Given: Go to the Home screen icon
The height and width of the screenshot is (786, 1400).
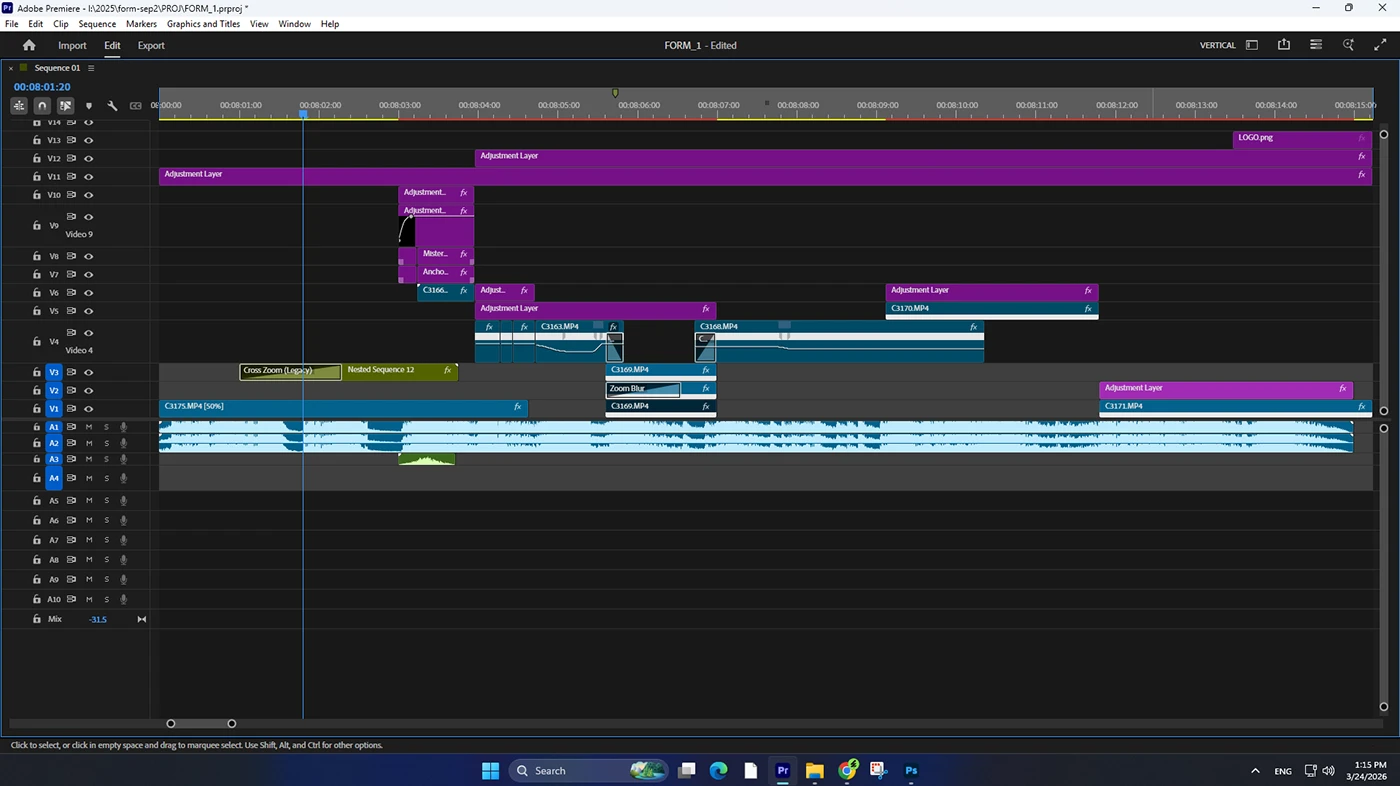Looking at the screenshot, I should [29, 45].
